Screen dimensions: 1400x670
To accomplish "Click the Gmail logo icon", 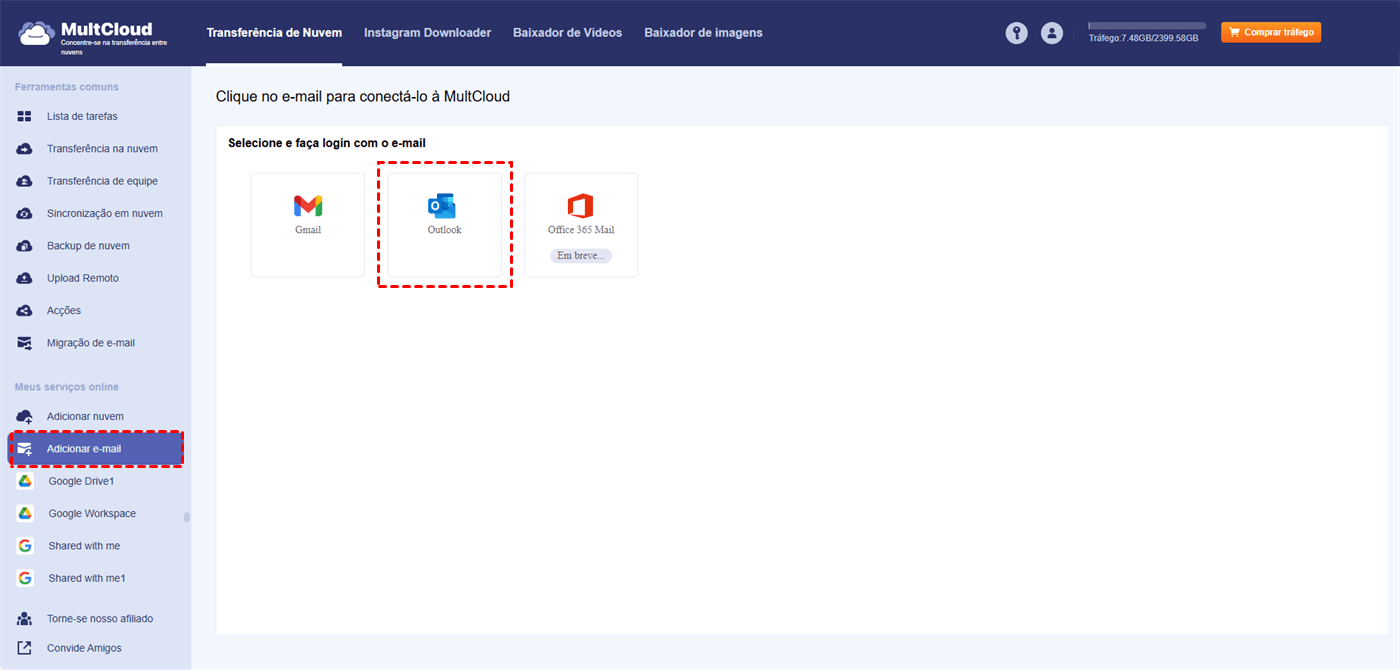I will 308,206.
